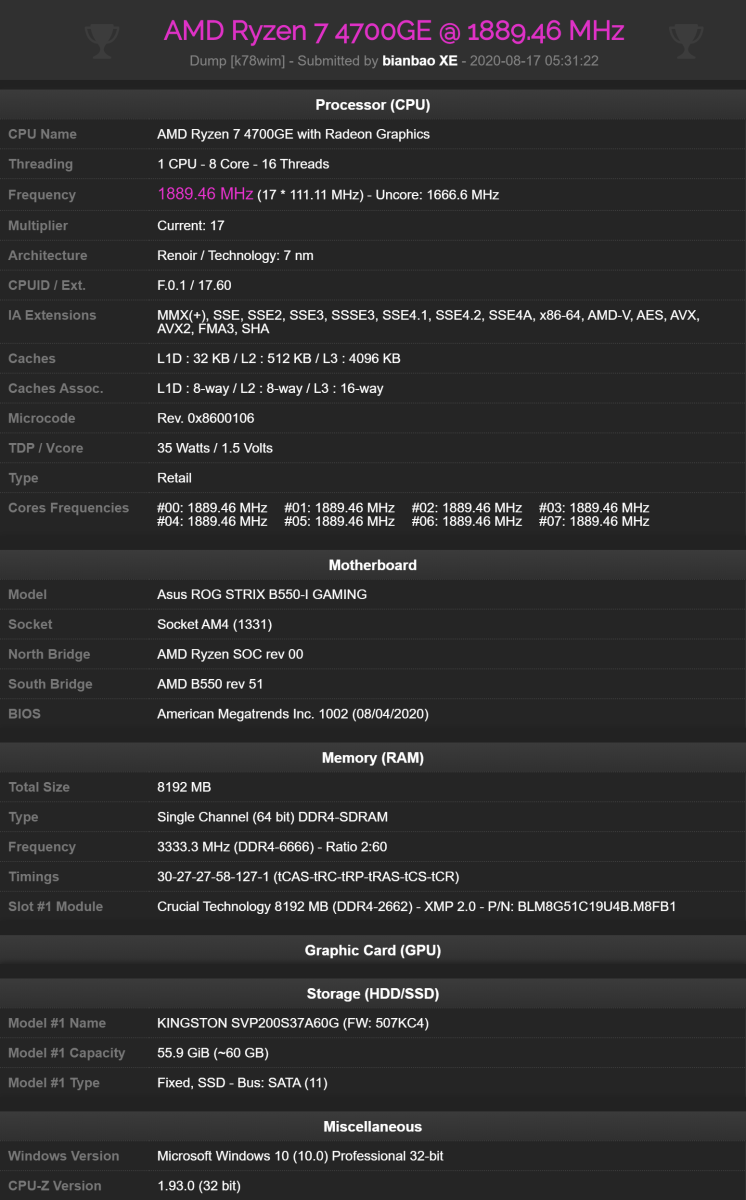The image size is (746, 1200).
Task: Click 'Single Channel (64 bit) DDR4-SDRAM' value
Action: (x=272, y=818)
